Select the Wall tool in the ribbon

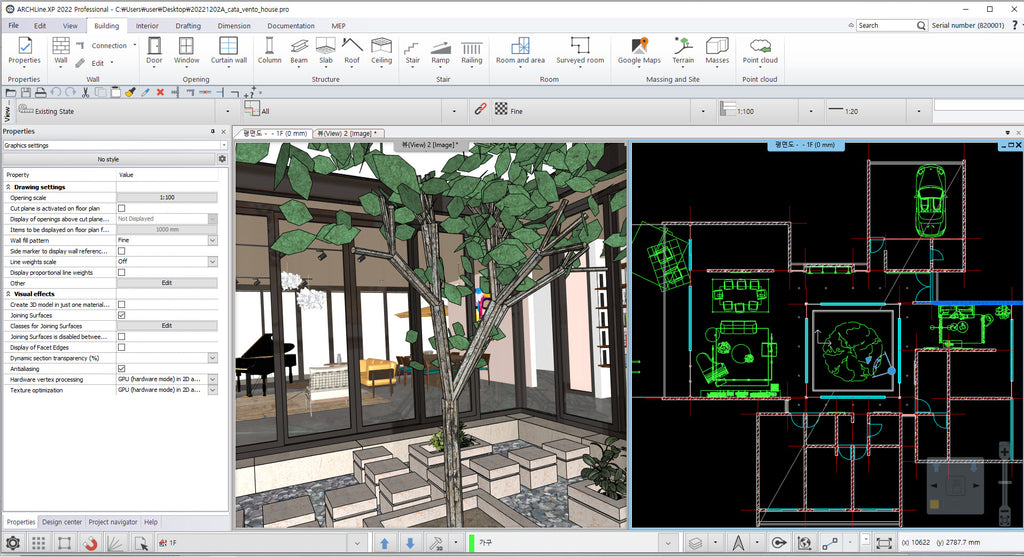pyautogui.click(x=61, y=50)
